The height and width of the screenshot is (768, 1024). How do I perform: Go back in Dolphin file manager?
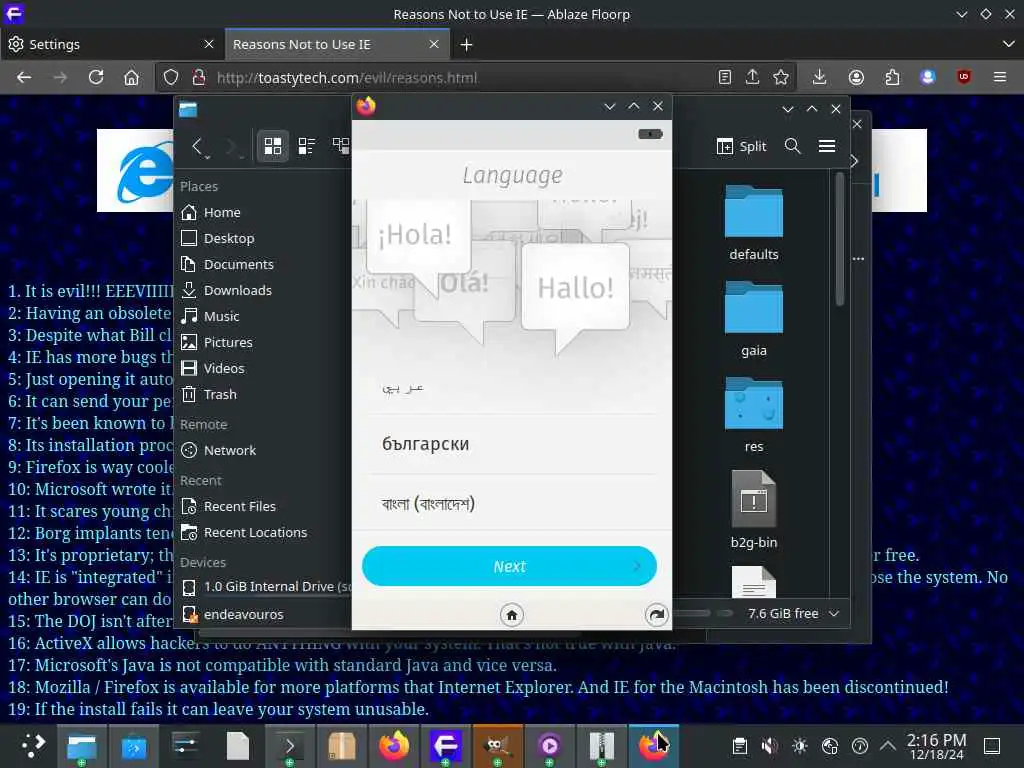[x=198, y=146]
